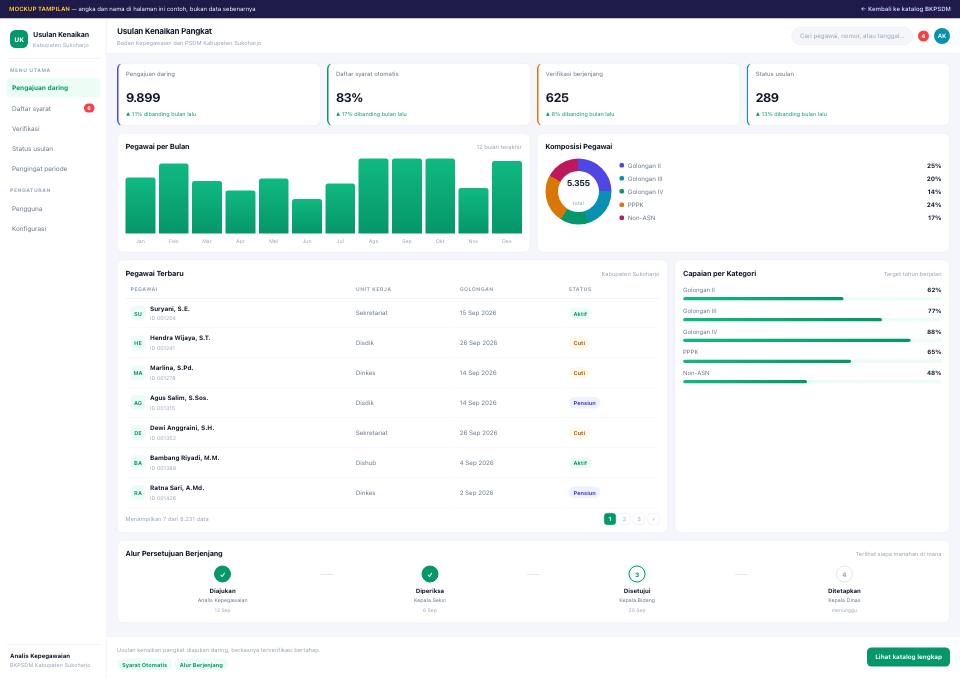
Task: Go to page 3 in pagination
Action: click(639, 519)
